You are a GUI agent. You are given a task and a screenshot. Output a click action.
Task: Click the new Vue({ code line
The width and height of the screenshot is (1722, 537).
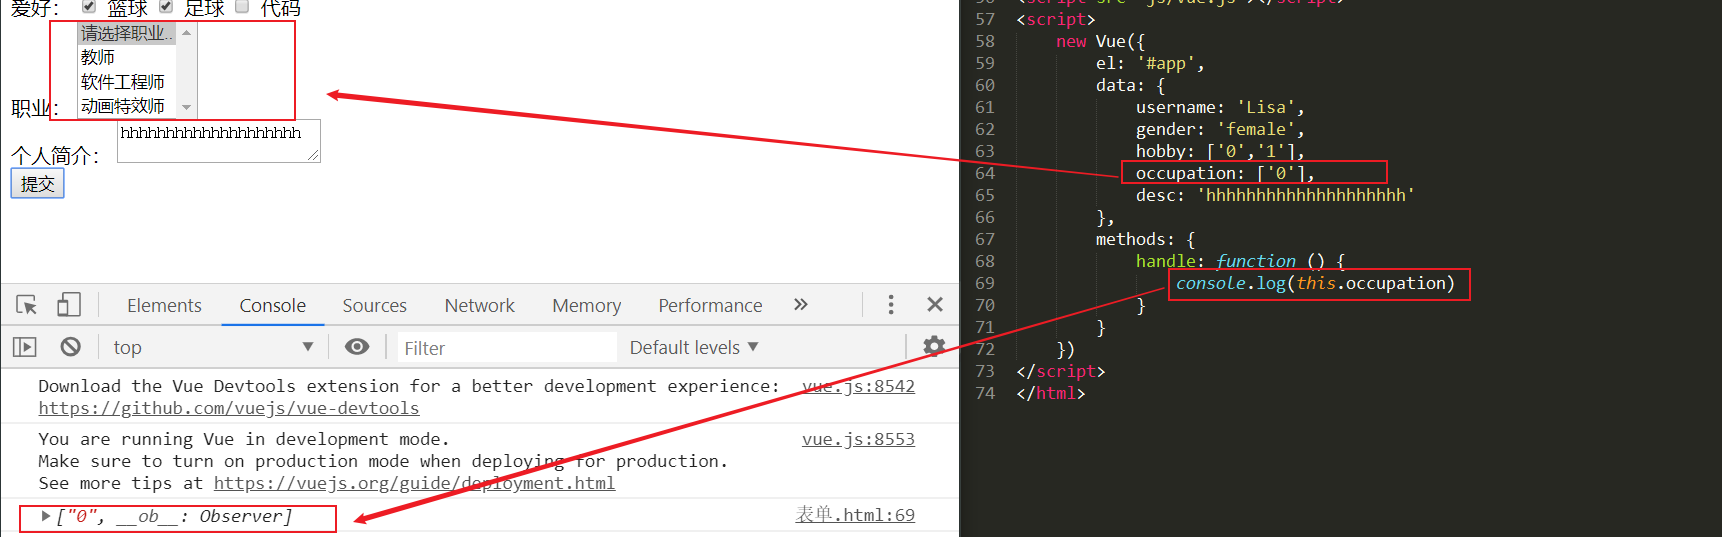click(x=1100, y=41)
